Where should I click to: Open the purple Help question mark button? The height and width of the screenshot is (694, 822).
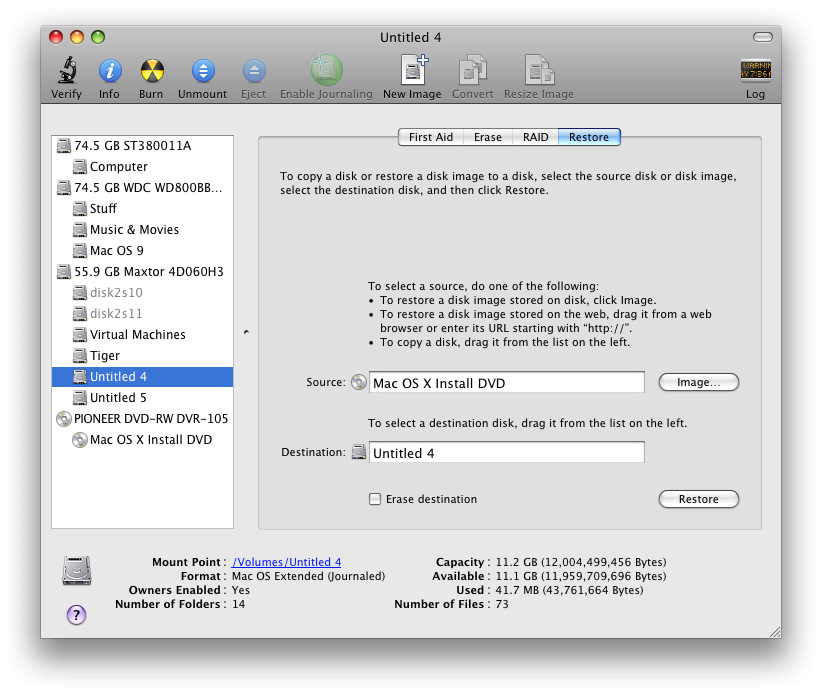77,615
